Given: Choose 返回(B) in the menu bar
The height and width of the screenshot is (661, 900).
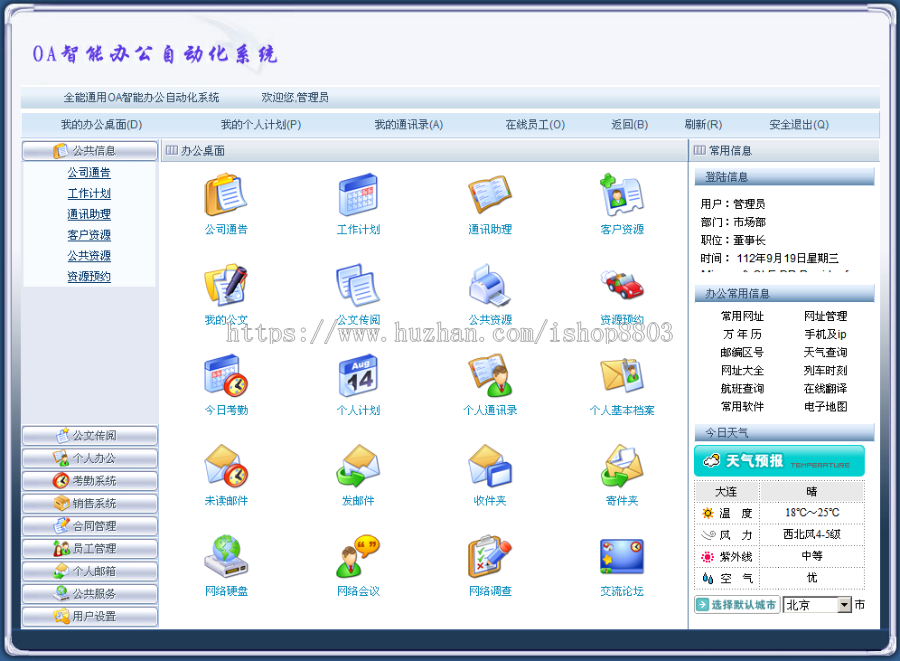Looking at the screenshot, I should 630,125.
